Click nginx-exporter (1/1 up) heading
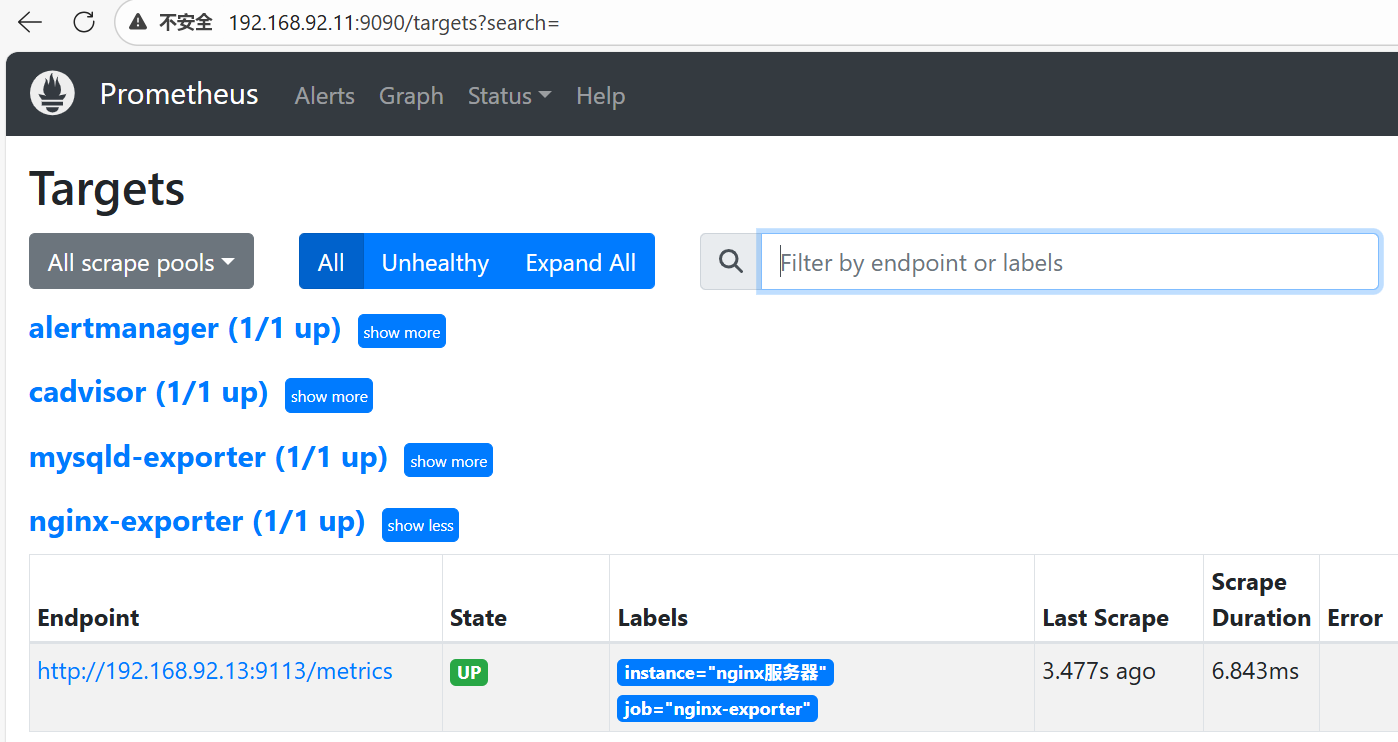 [x=197, y=521]
